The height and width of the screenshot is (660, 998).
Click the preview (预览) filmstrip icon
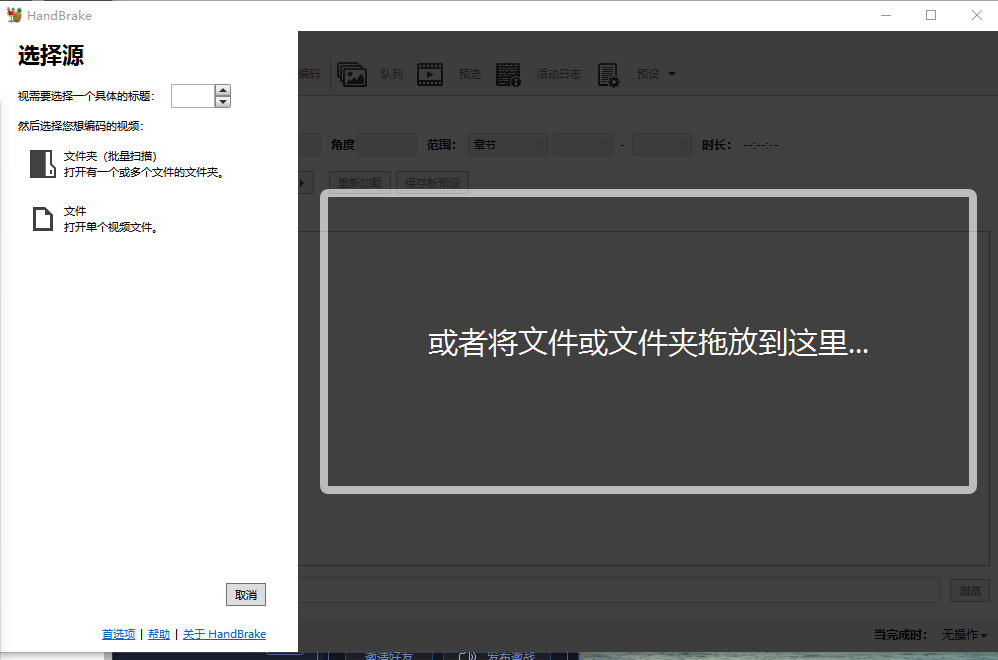click(x=430, y=74)
